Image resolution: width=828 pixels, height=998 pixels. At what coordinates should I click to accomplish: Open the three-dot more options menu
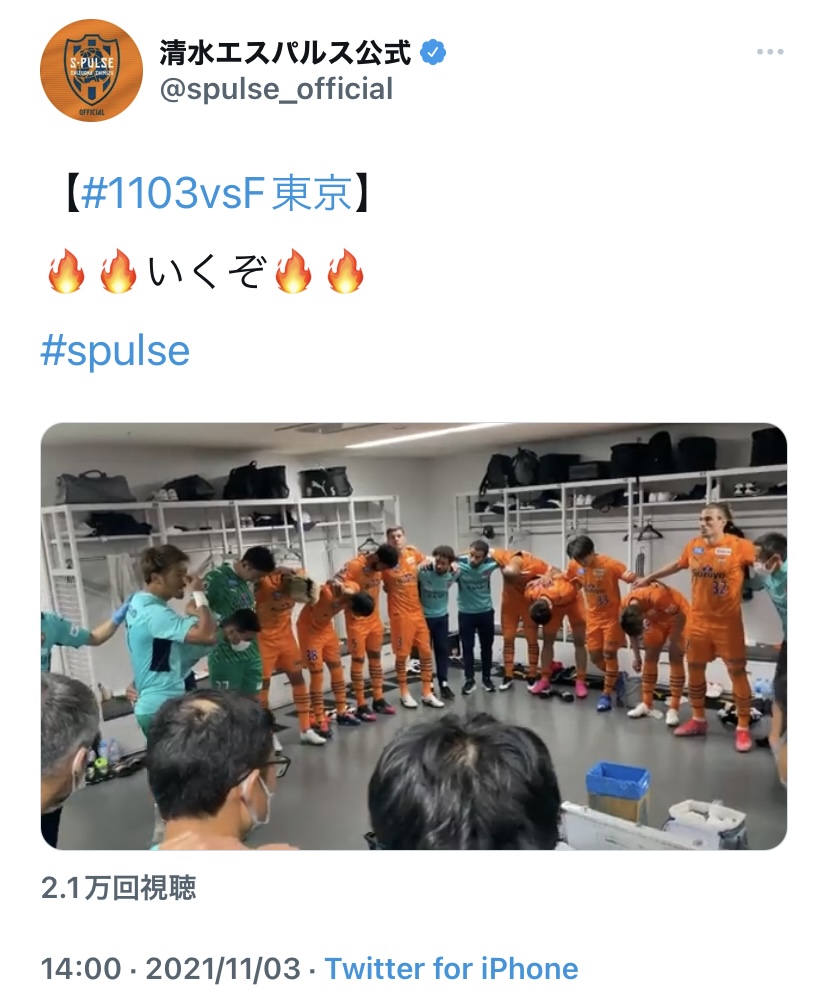pyautogui.click(x=770, y=52)
